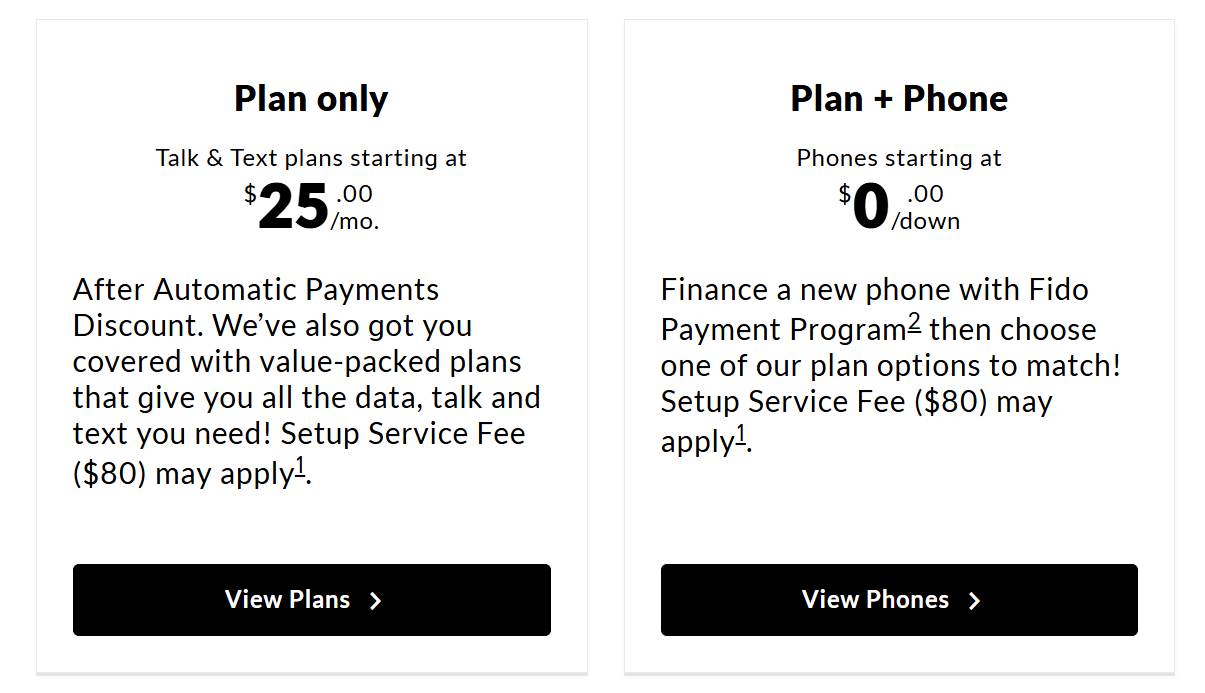Open footnote 2 after Fido Payment Program
The image size is (1205, 693).
(x=914, y=323)
